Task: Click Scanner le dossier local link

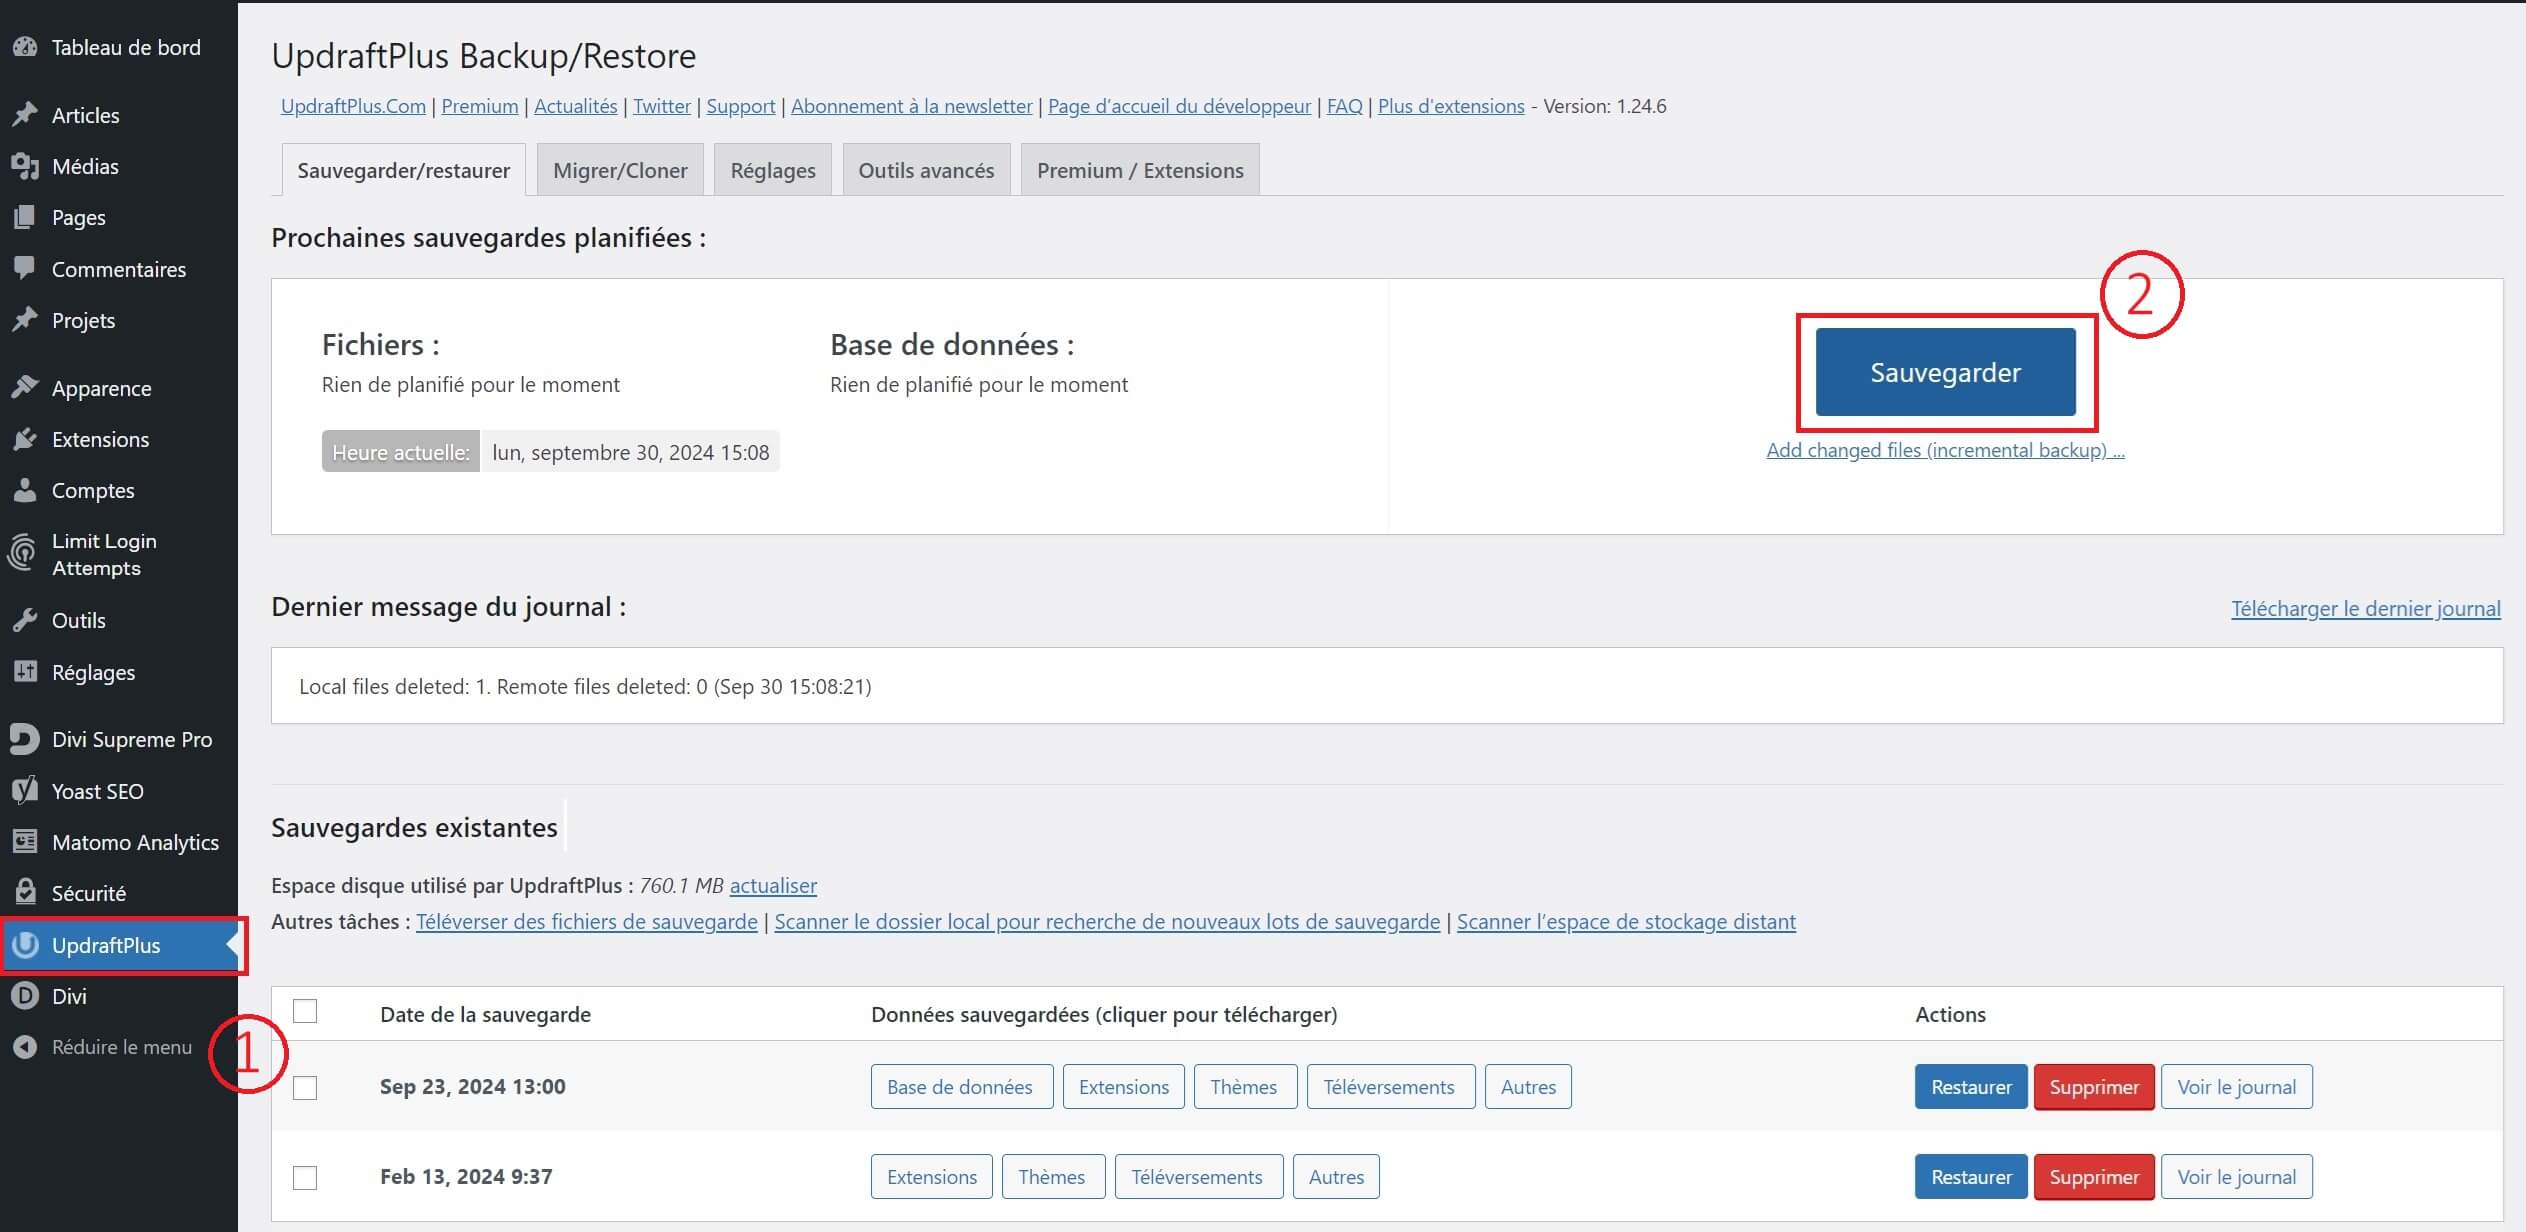Action: point(1107,921)
